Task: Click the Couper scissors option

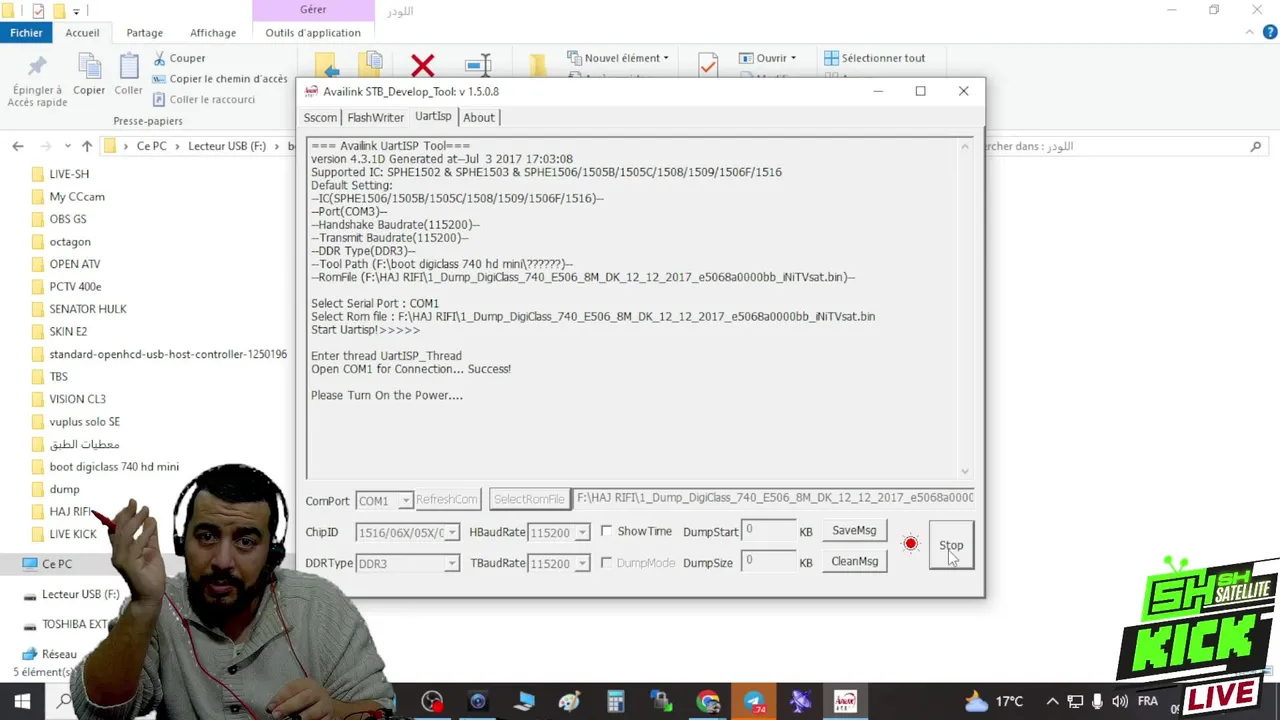Action: [x=179, y=58]
